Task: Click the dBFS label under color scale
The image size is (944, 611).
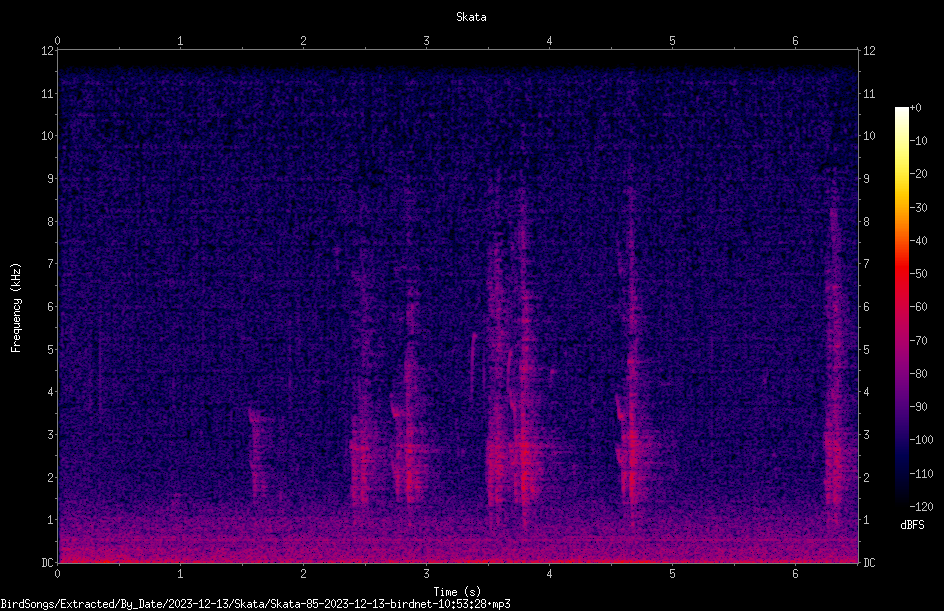Action: coord(912,525)
